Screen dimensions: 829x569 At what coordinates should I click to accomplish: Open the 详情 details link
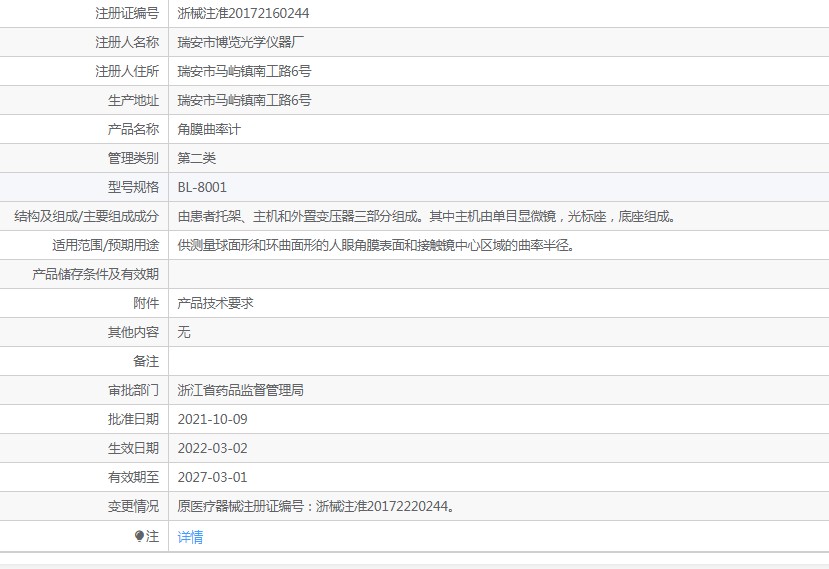(190, 537)
